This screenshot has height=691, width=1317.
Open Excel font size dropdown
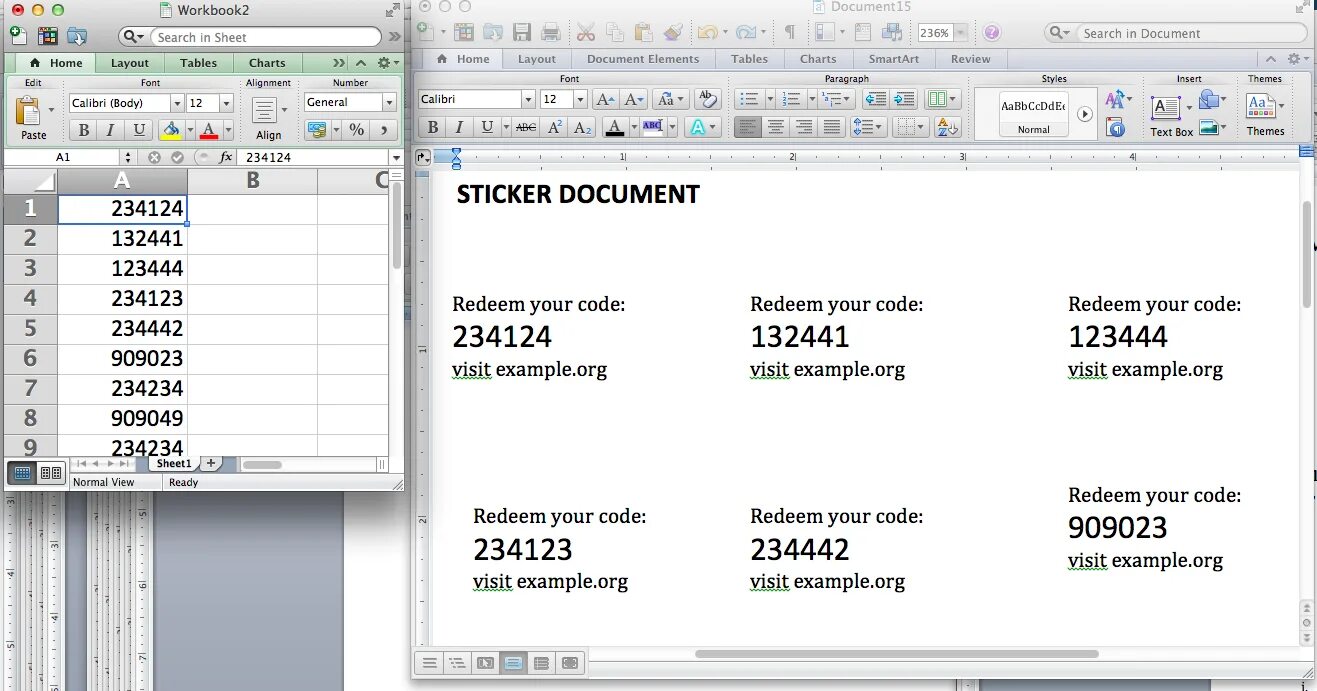(226, 103)
